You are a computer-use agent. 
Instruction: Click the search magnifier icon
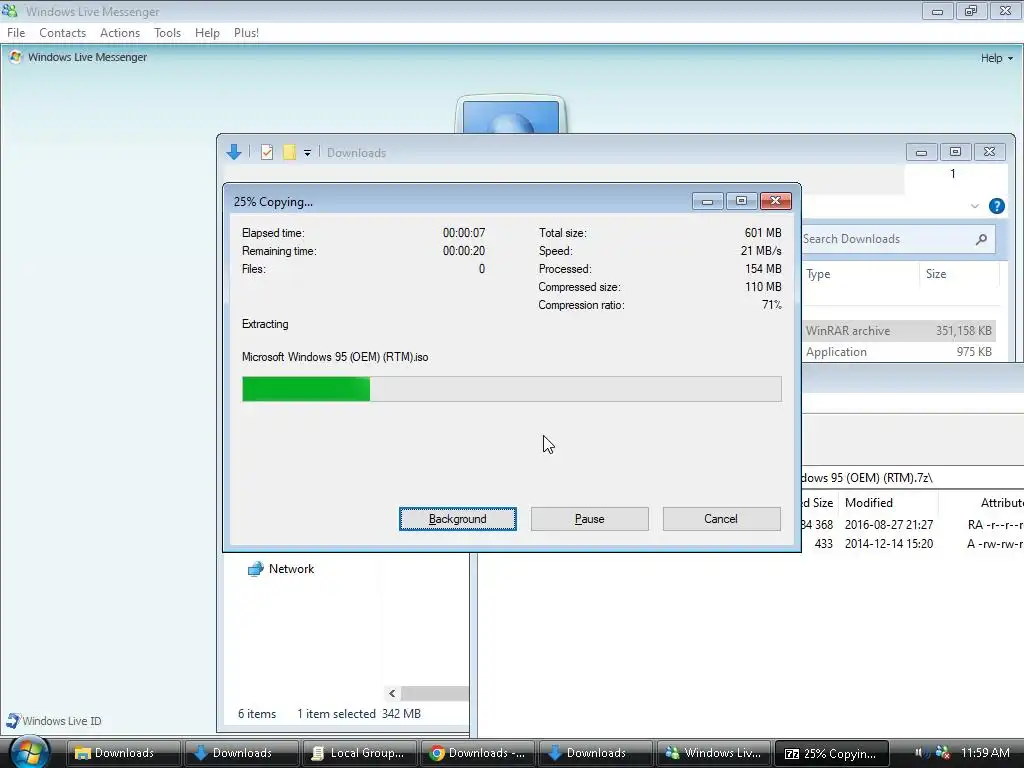coord(981,240)
